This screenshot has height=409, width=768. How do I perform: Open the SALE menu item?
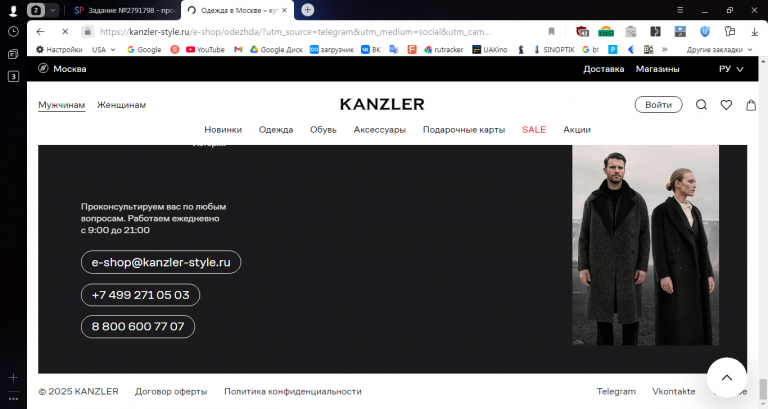(x=534, y=130)
